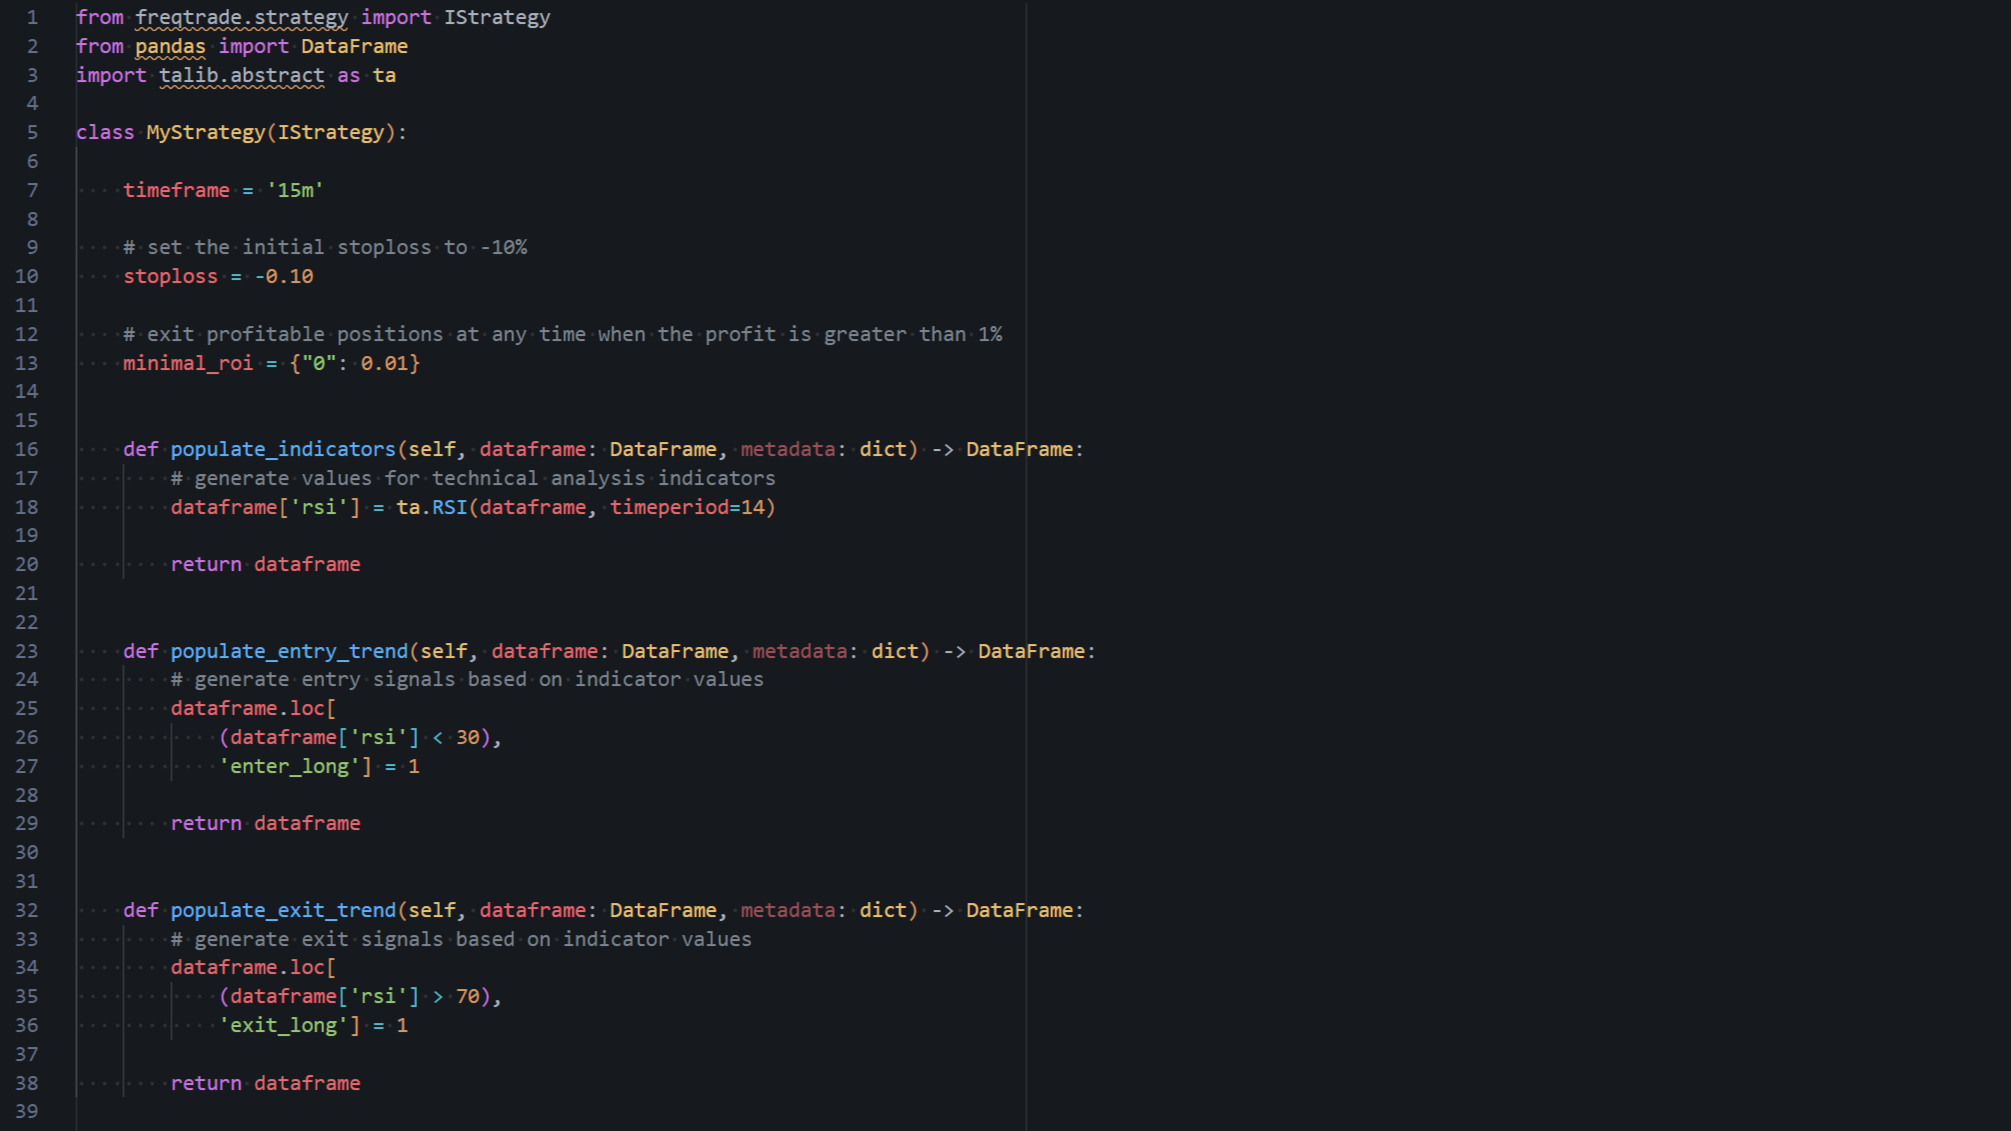
Task: Click 'metadata' parameter in populate_exit_trend
Action: 788,910
